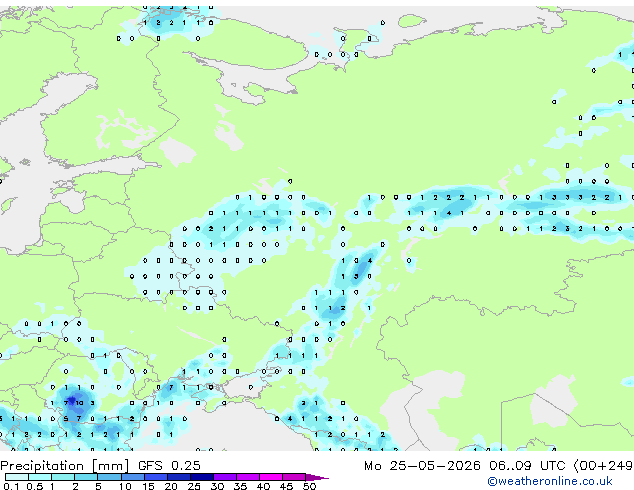Click the 0.1–0.5 mm palest legend swatch

click(x=17, y=477)
